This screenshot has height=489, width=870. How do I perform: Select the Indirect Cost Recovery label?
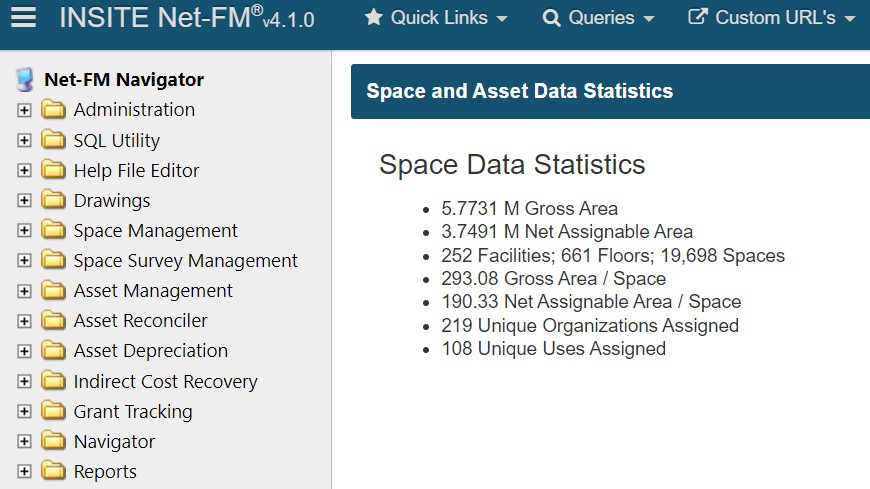coord(166,381)
